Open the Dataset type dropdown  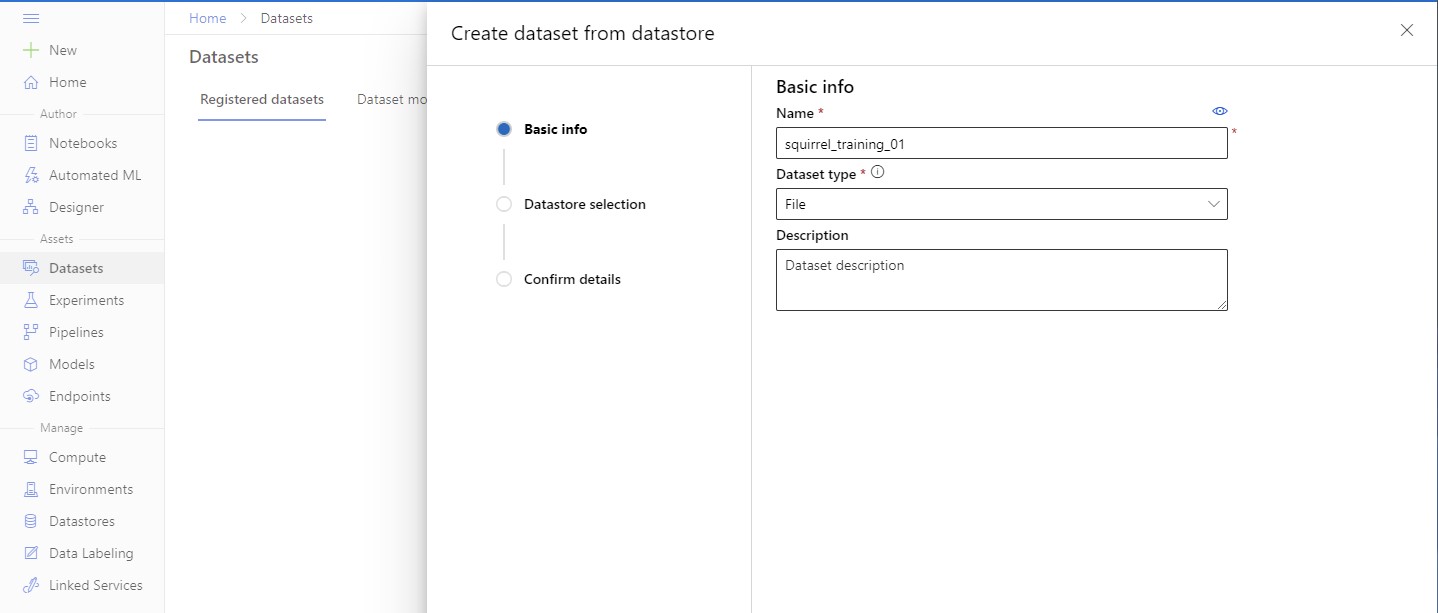[1001, 204]
